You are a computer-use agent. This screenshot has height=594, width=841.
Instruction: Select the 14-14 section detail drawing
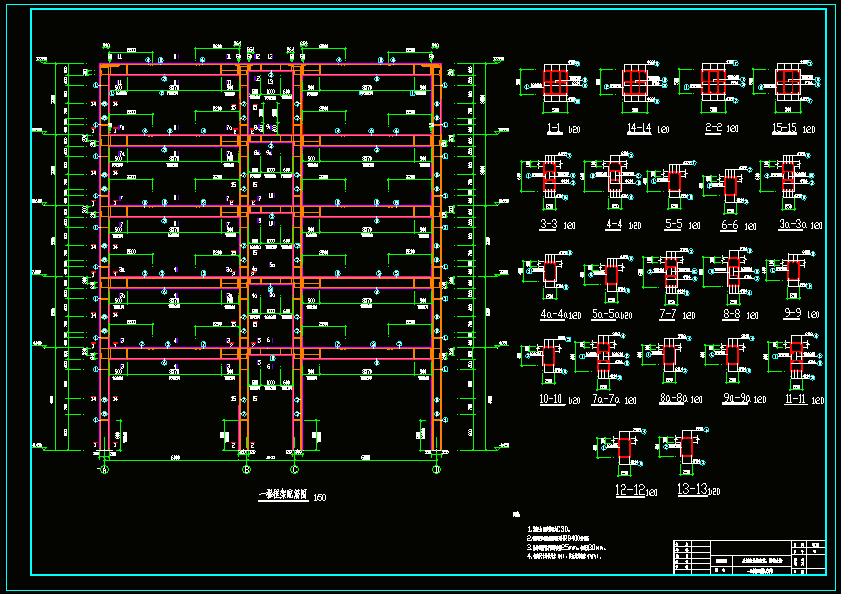(636, 83)
